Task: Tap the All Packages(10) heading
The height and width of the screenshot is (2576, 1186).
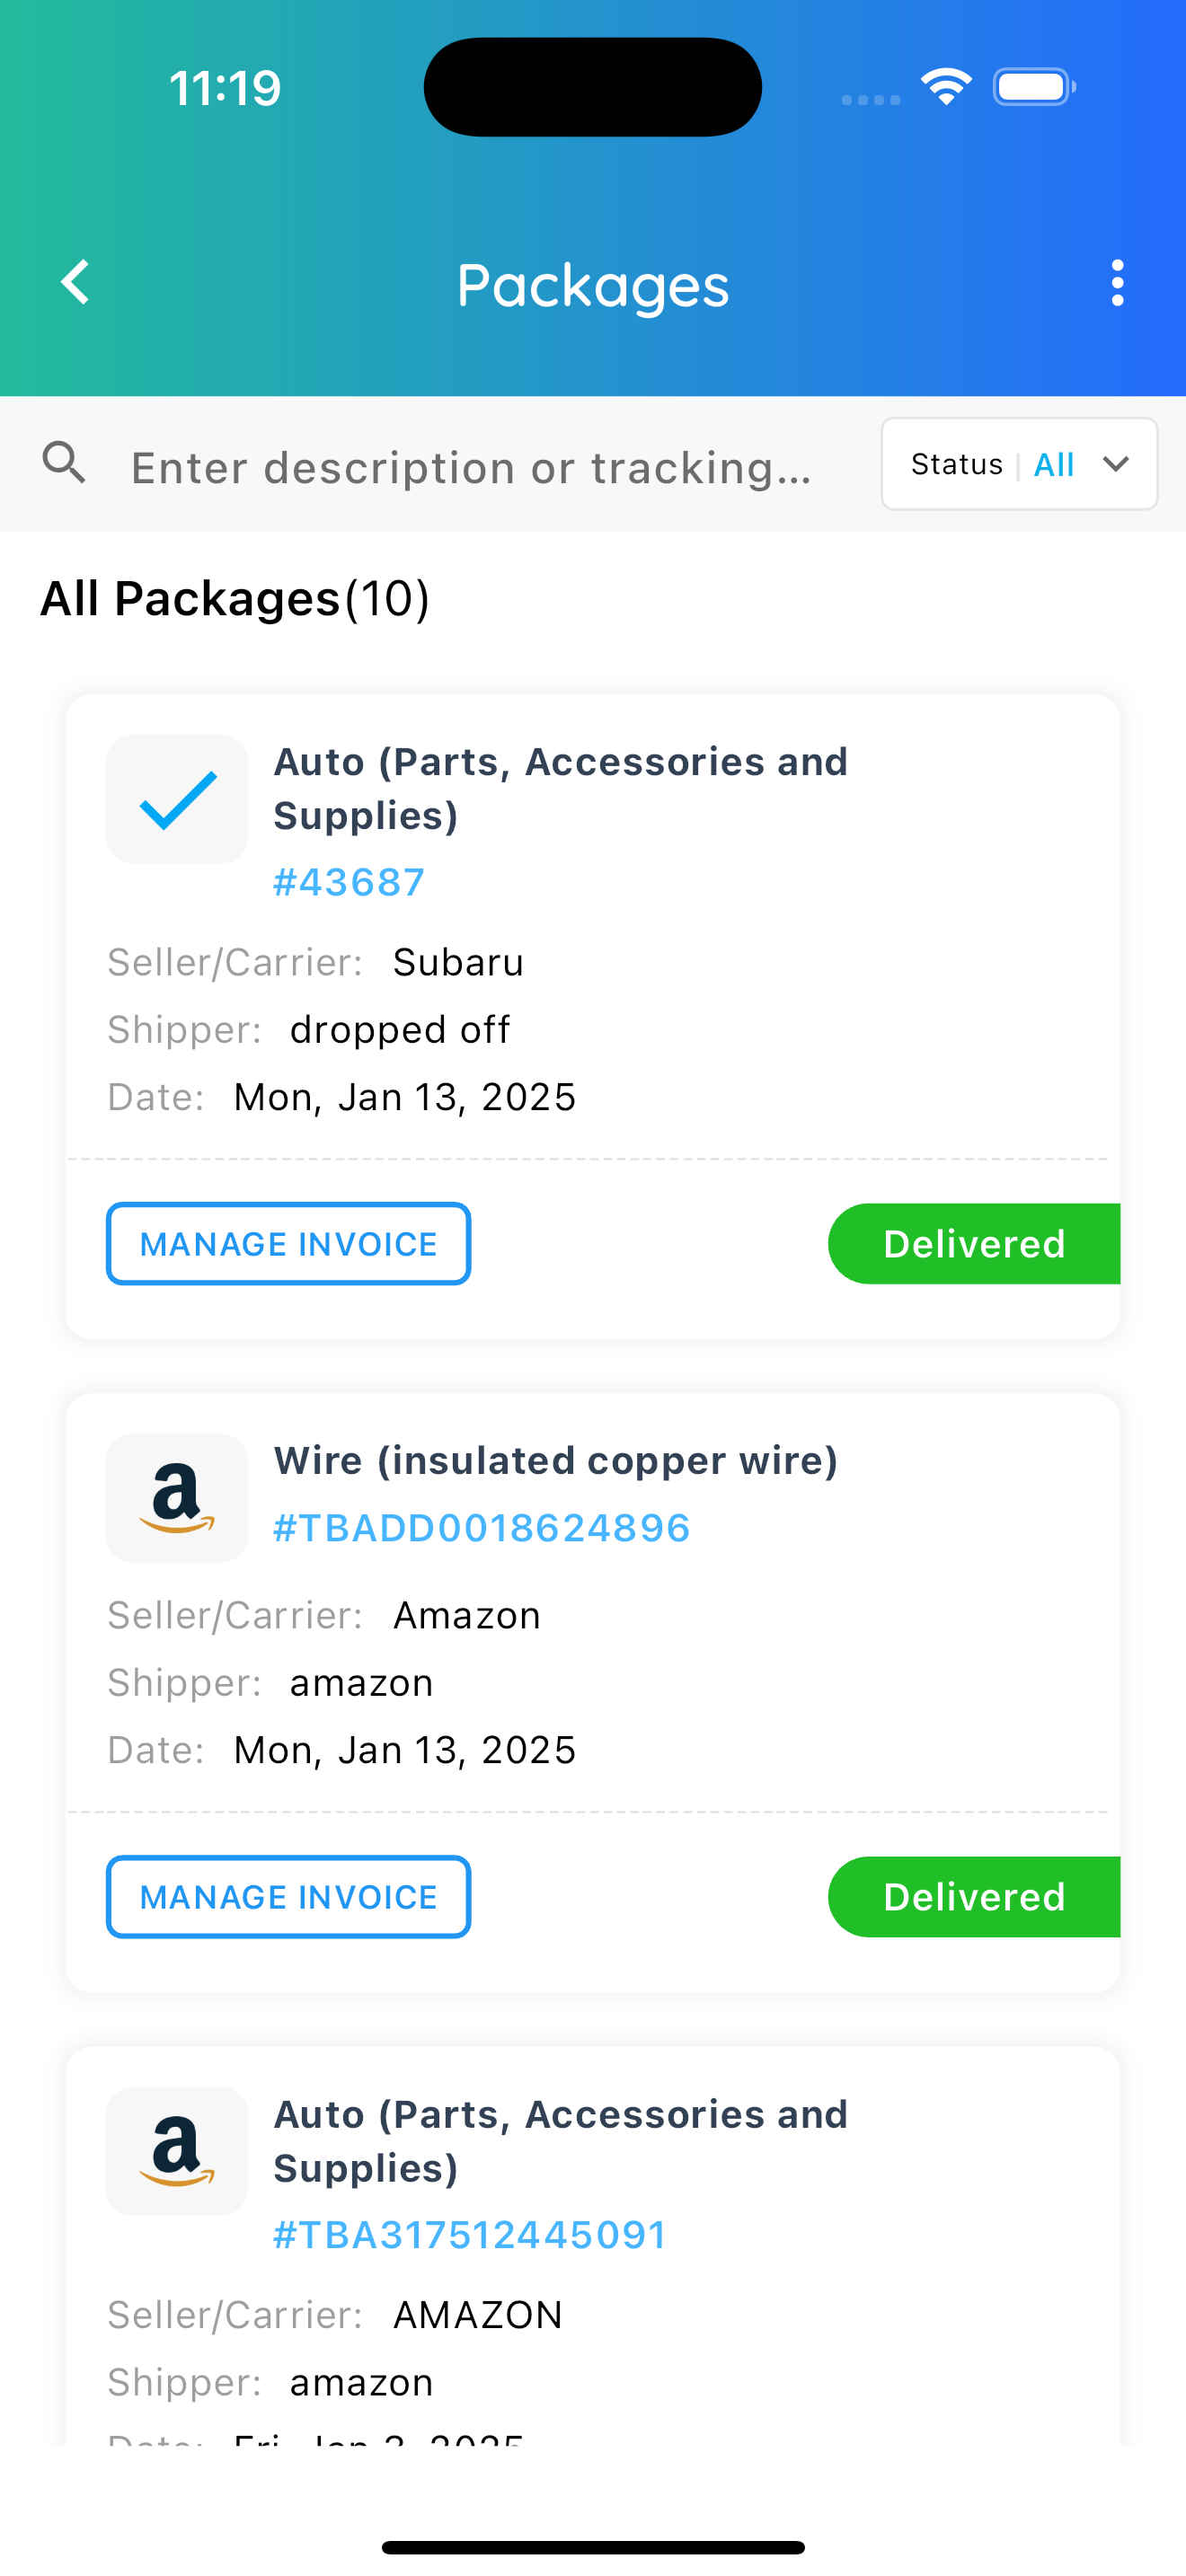Action: click(x=235, y=599)
